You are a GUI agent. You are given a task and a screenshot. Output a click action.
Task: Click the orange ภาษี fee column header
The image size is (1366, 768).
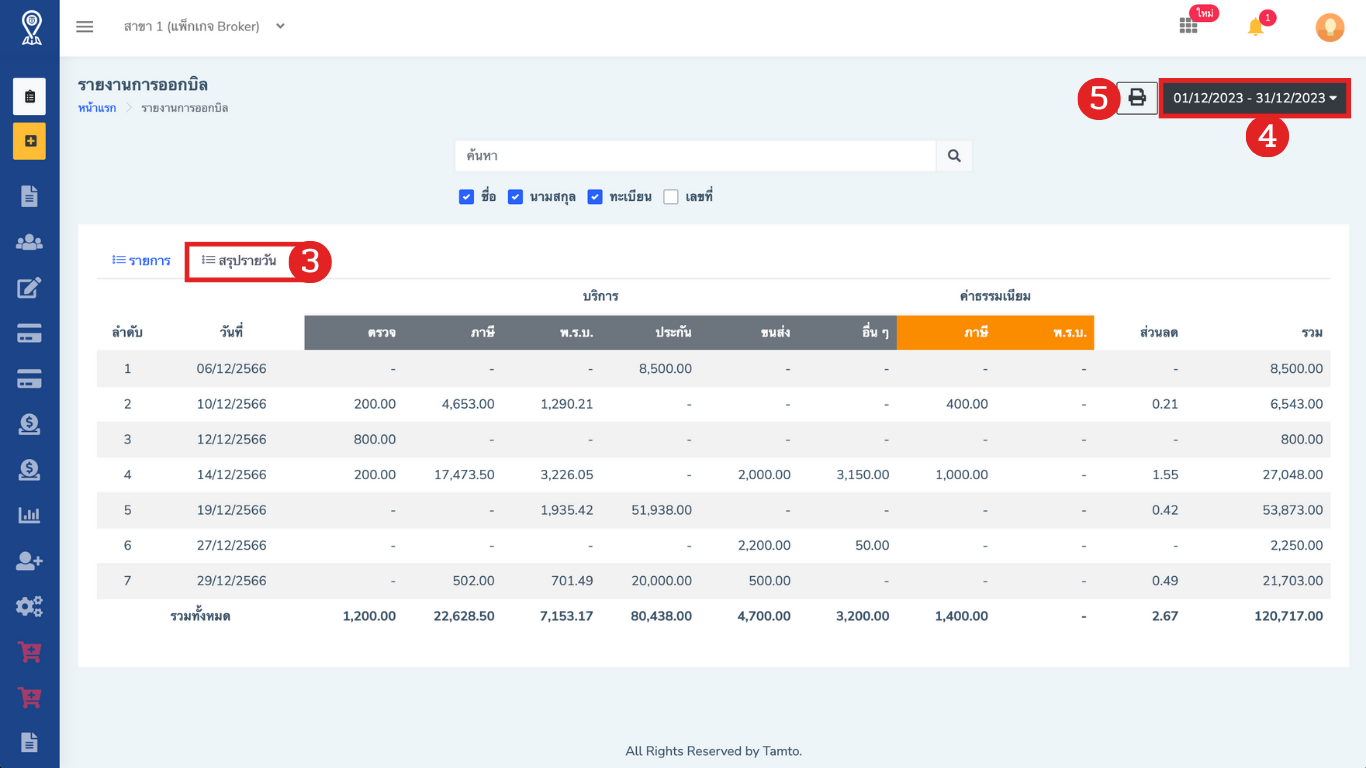point(976,333)
